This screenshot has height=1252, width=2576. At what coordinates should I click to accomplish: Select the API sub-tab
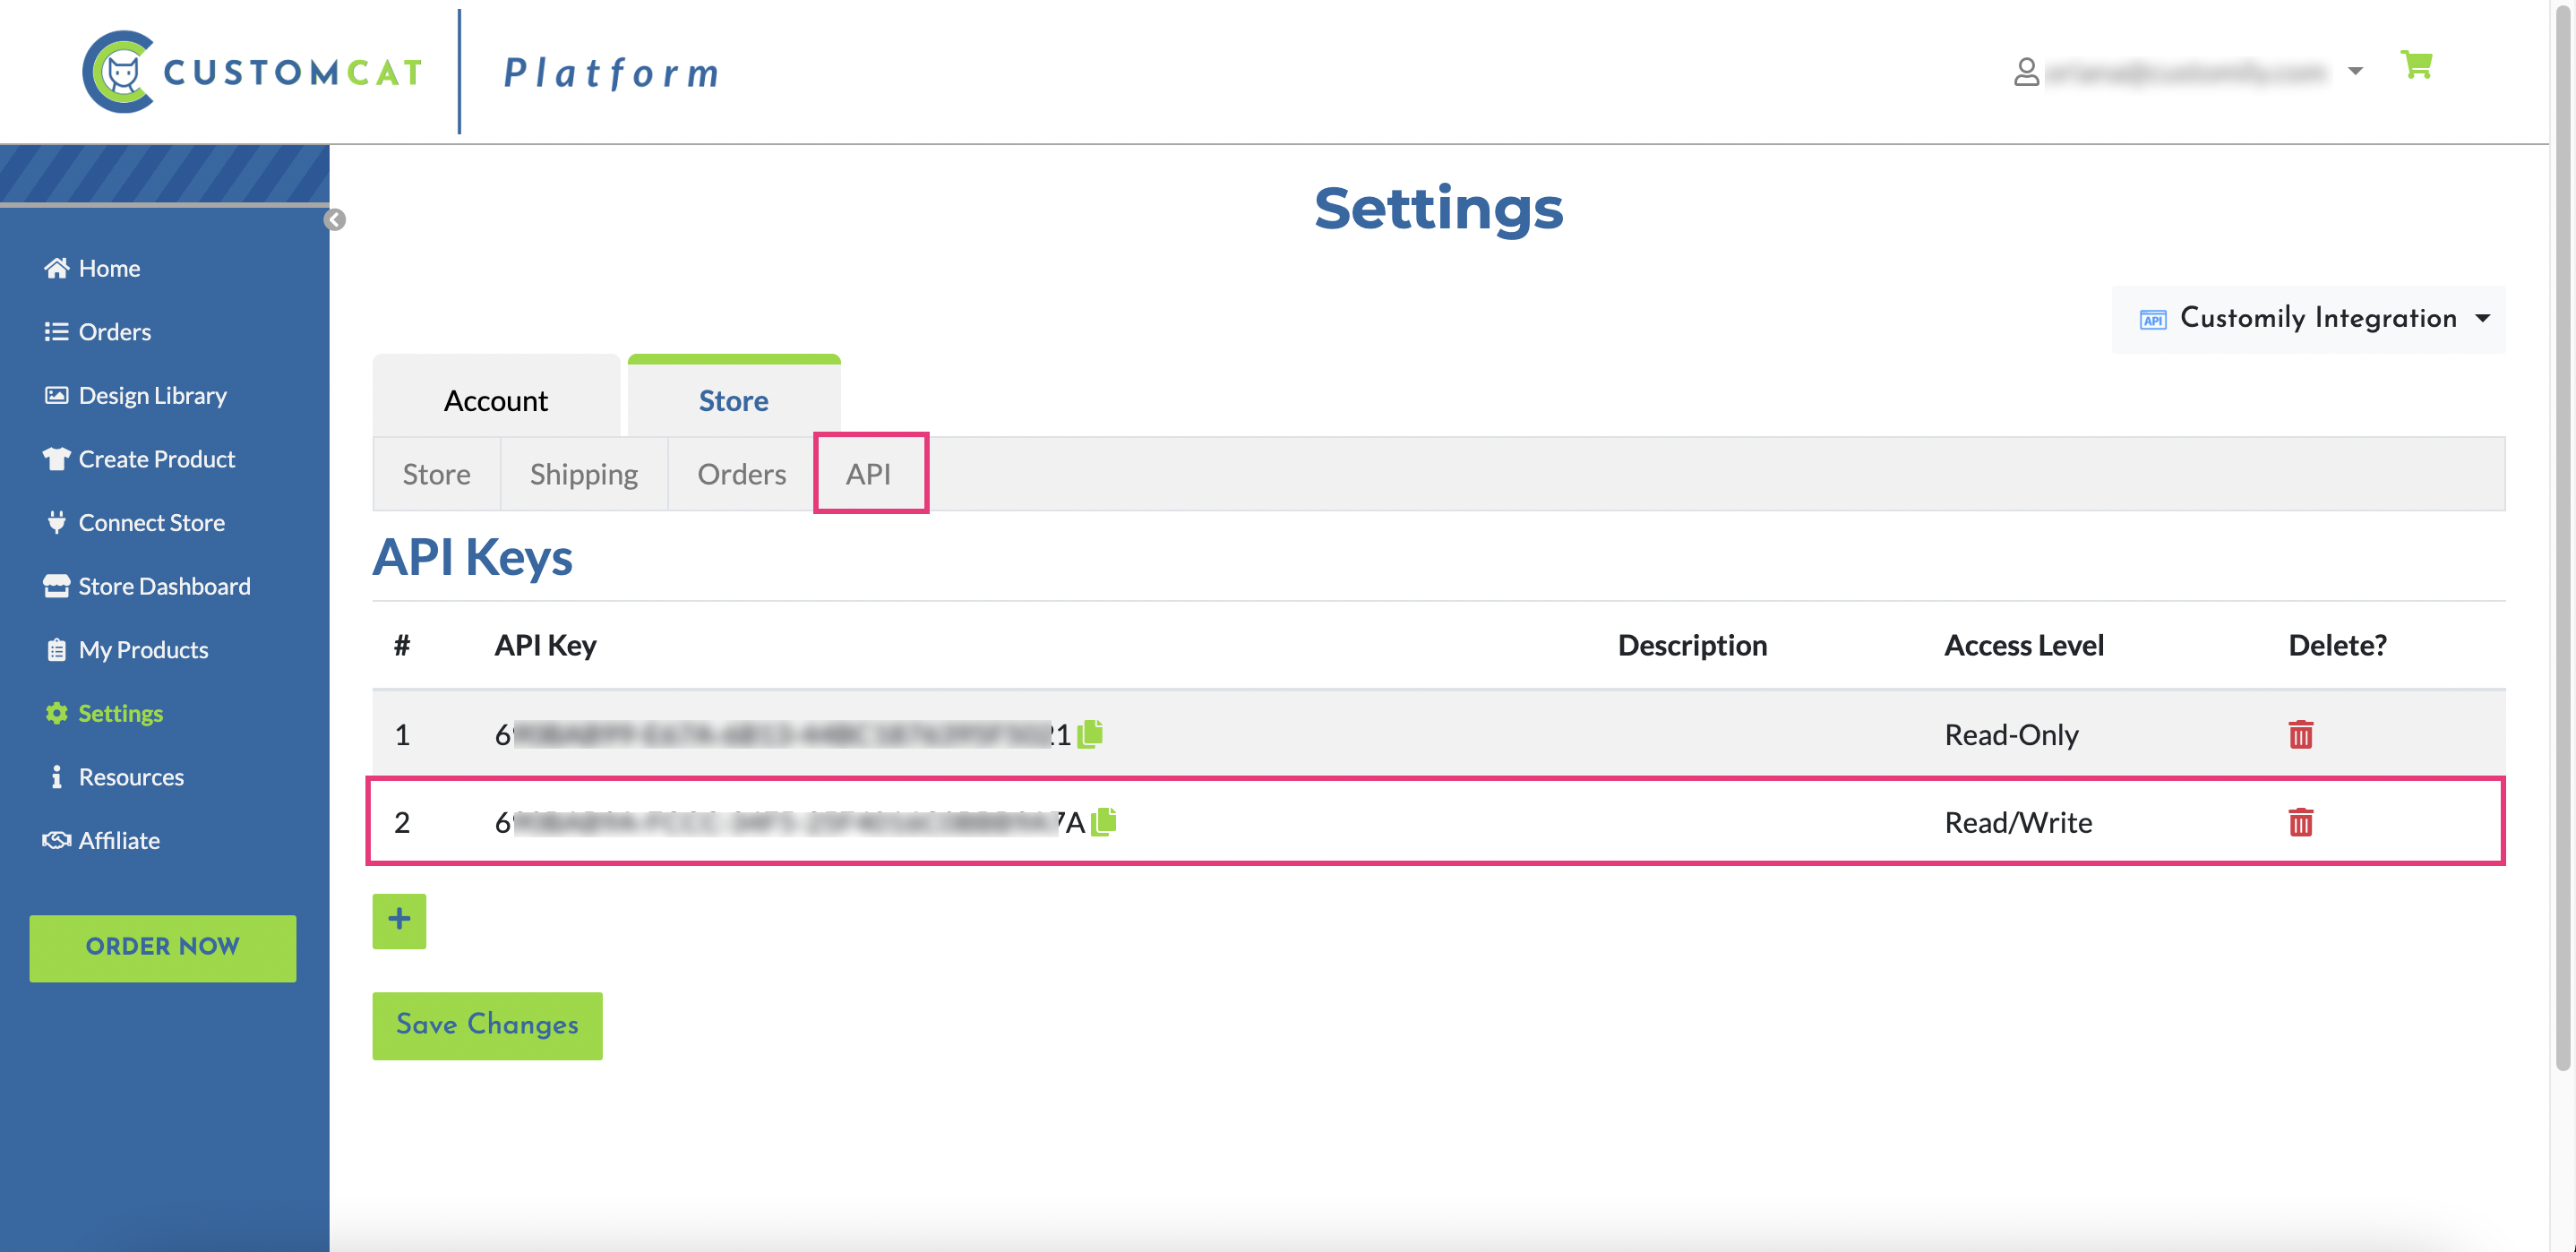[x=868, y=474]
